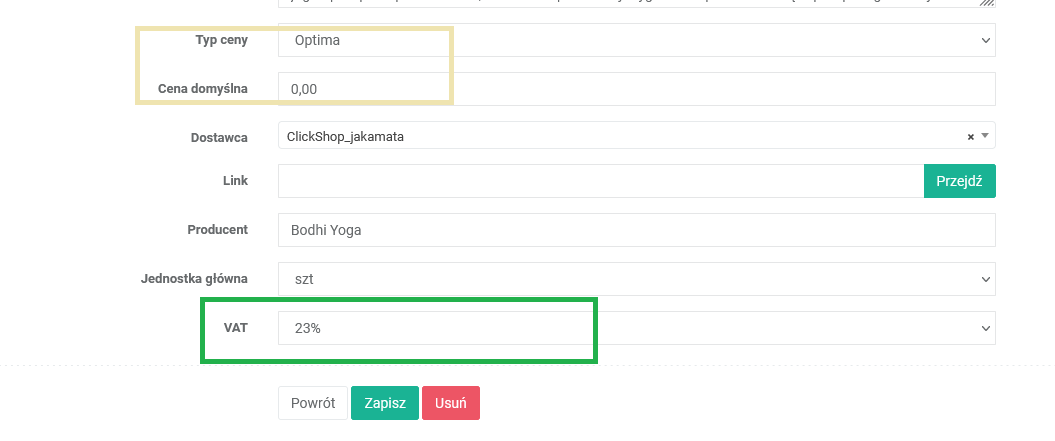Click the VAT label
This screenshot has width=1055, height=441.
[235, 327]
